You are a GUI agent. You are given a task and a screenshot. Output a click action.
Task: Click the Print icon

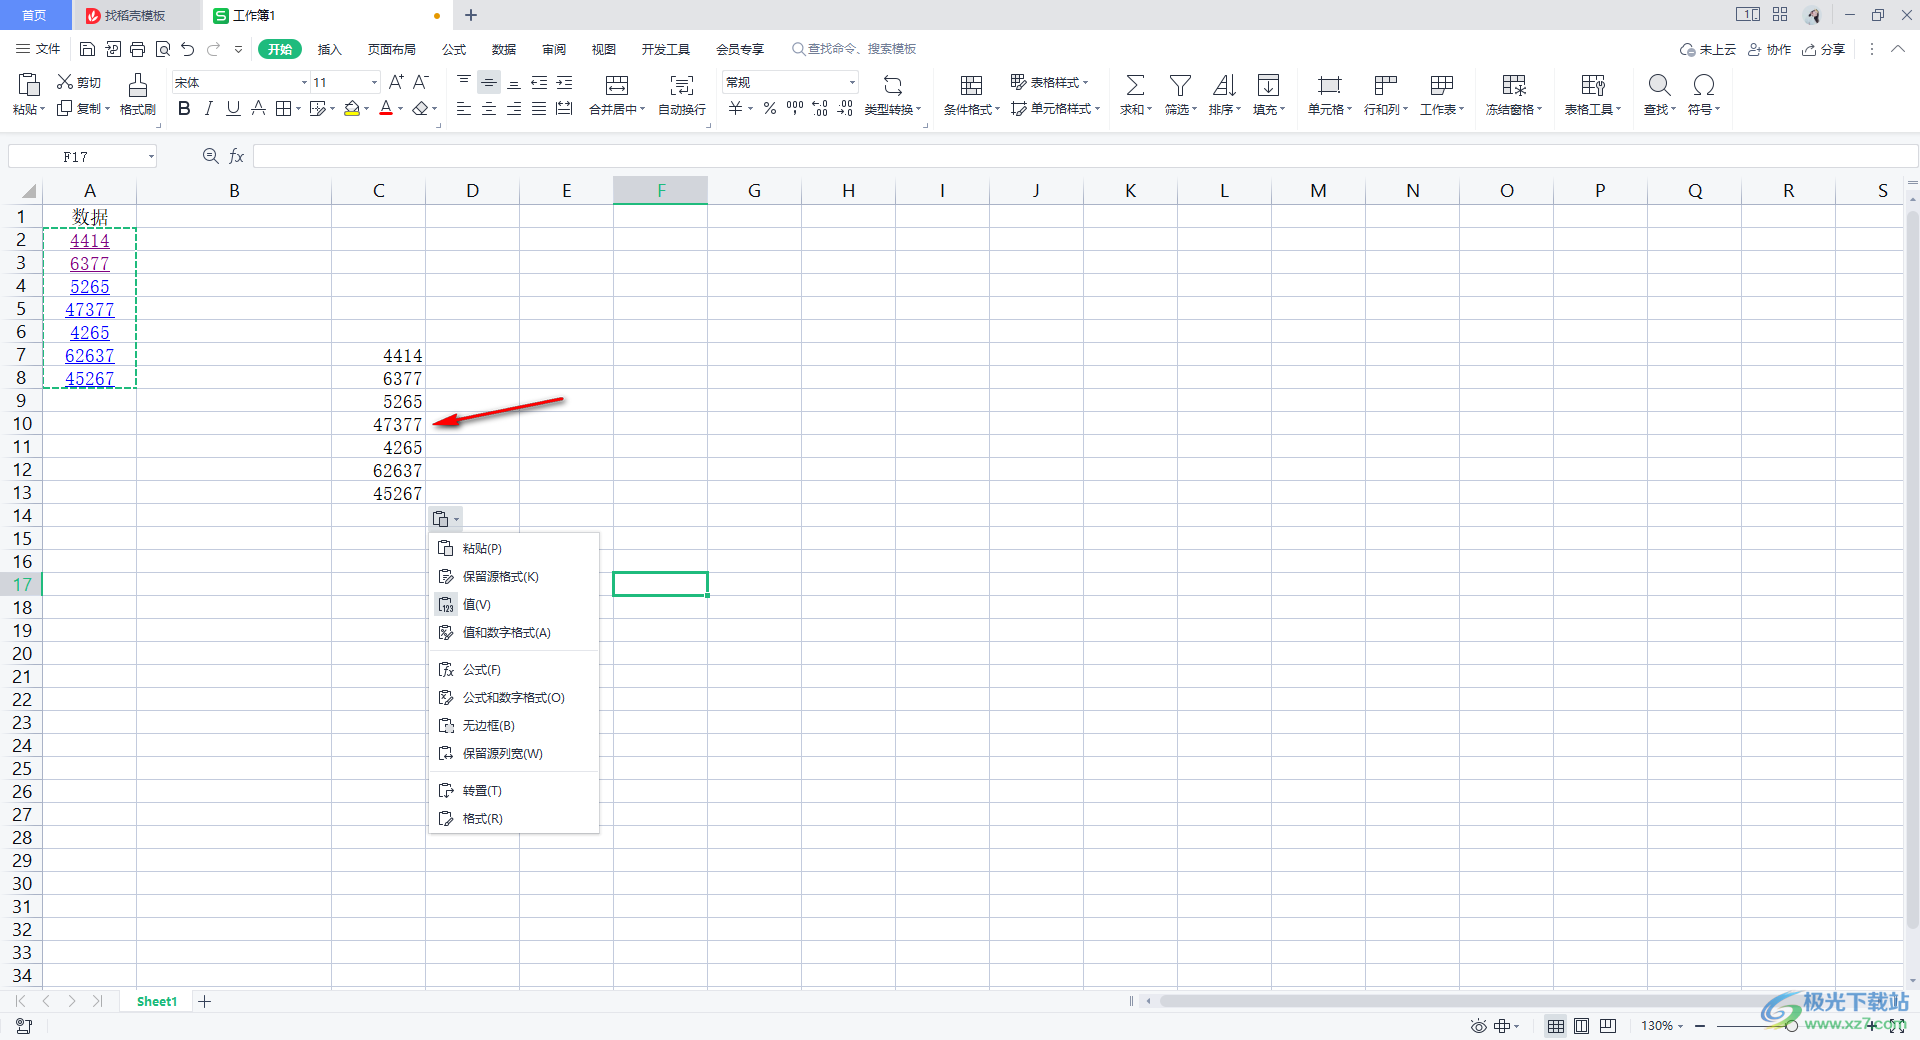click(137, 49)
